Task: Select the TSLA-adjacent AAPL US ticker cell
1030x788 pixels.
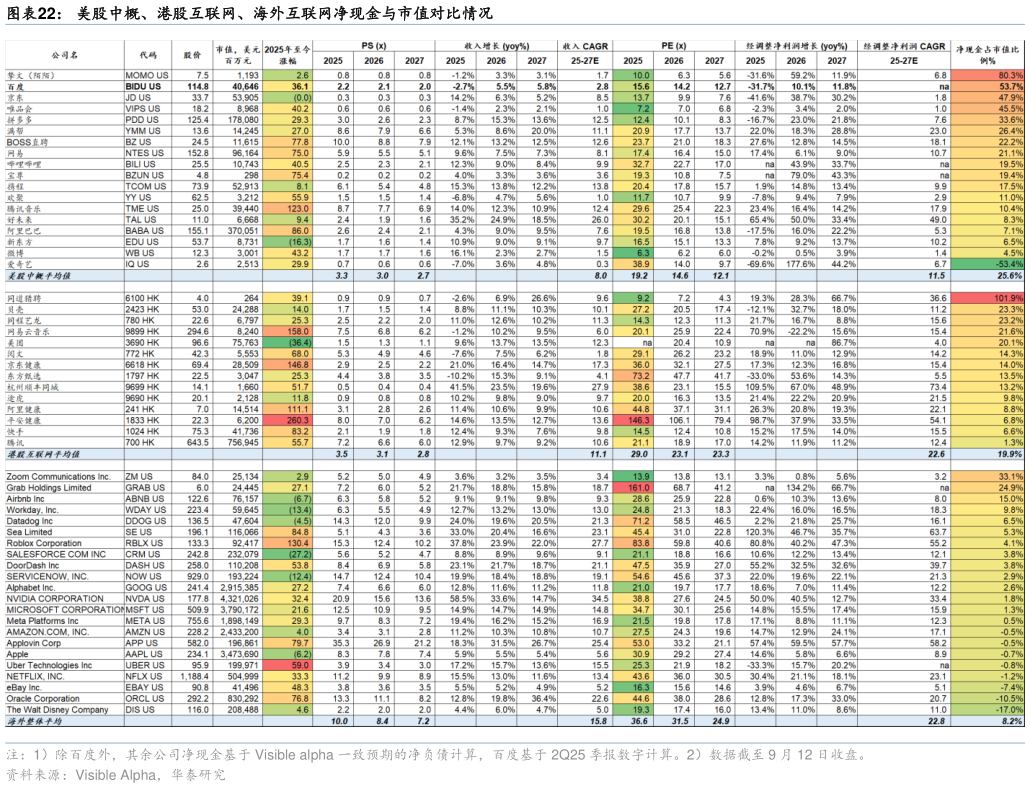Action: 144,654
